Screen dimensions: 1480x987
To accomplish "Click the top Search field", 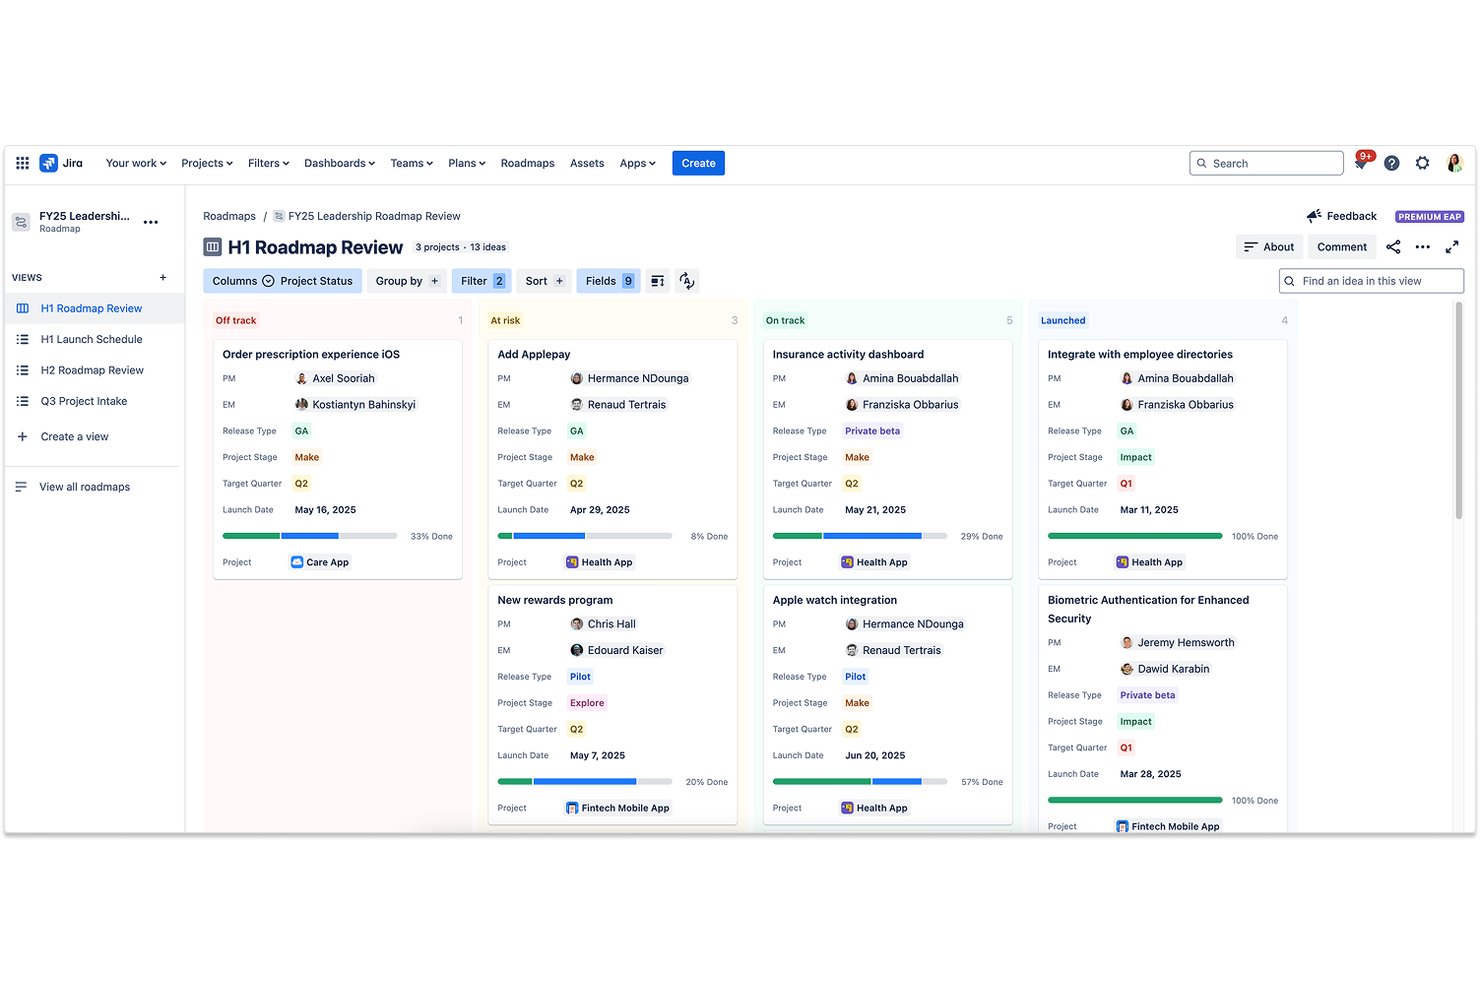I will click(1266, 163).
